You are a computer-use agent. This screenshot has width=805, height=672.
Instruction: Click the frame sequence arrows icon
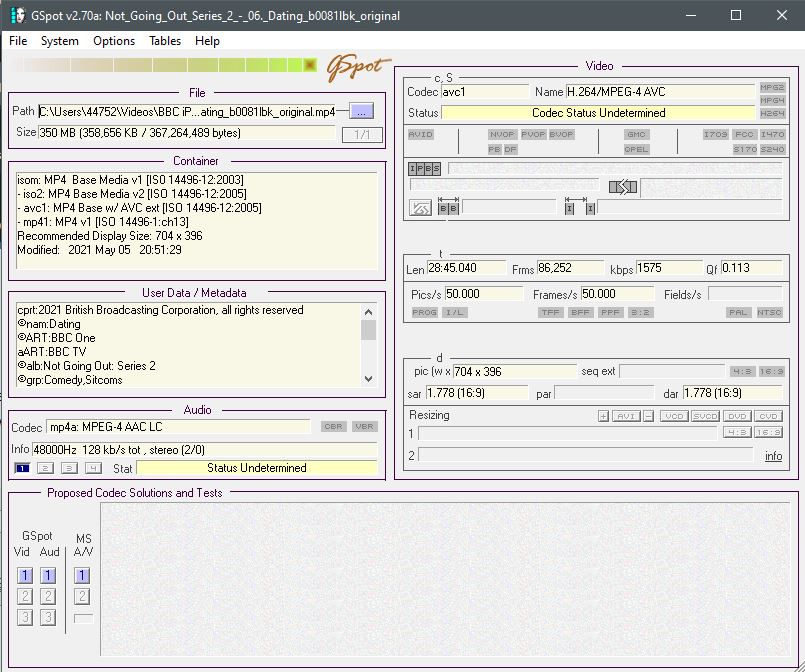(622, 187)
